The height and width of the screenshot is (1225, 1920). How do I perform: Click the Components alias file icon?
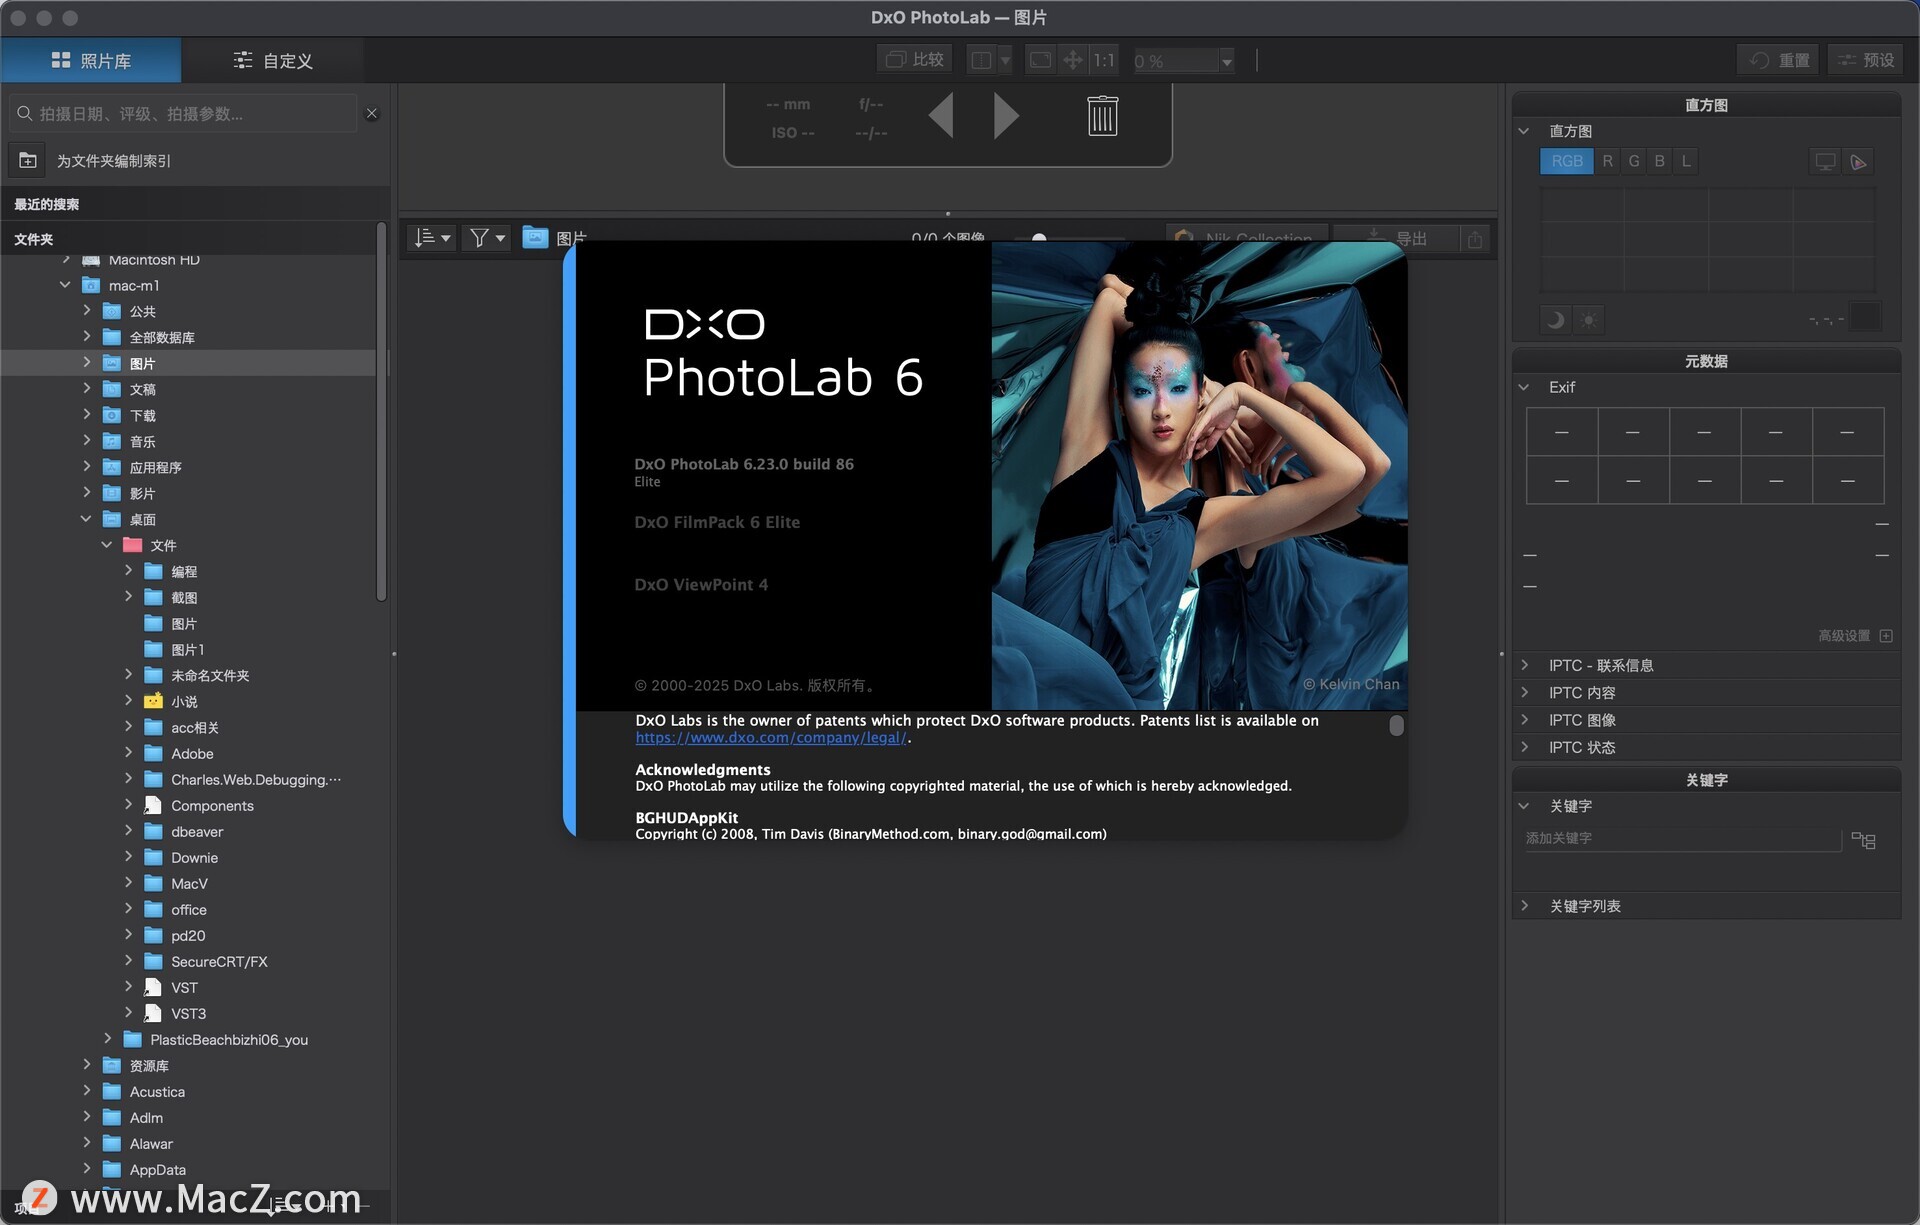(x=153, y=805)
